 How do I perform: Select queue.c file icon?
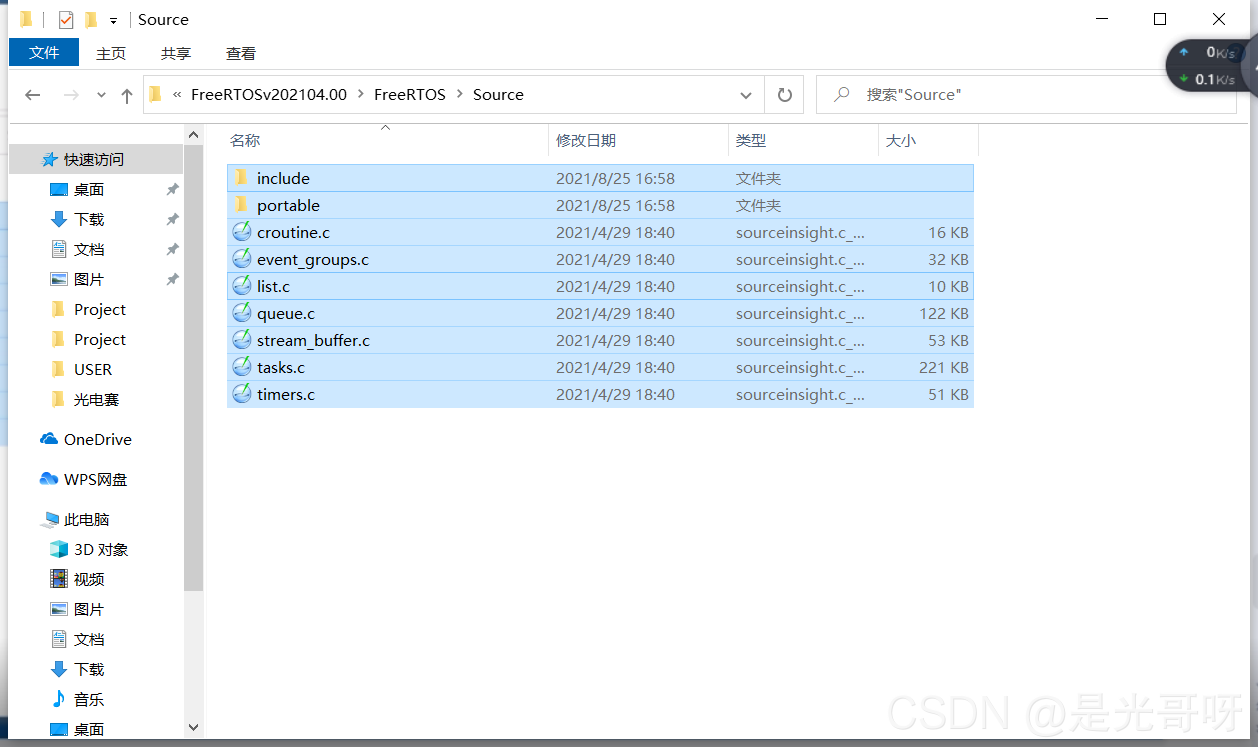[242, 313]
